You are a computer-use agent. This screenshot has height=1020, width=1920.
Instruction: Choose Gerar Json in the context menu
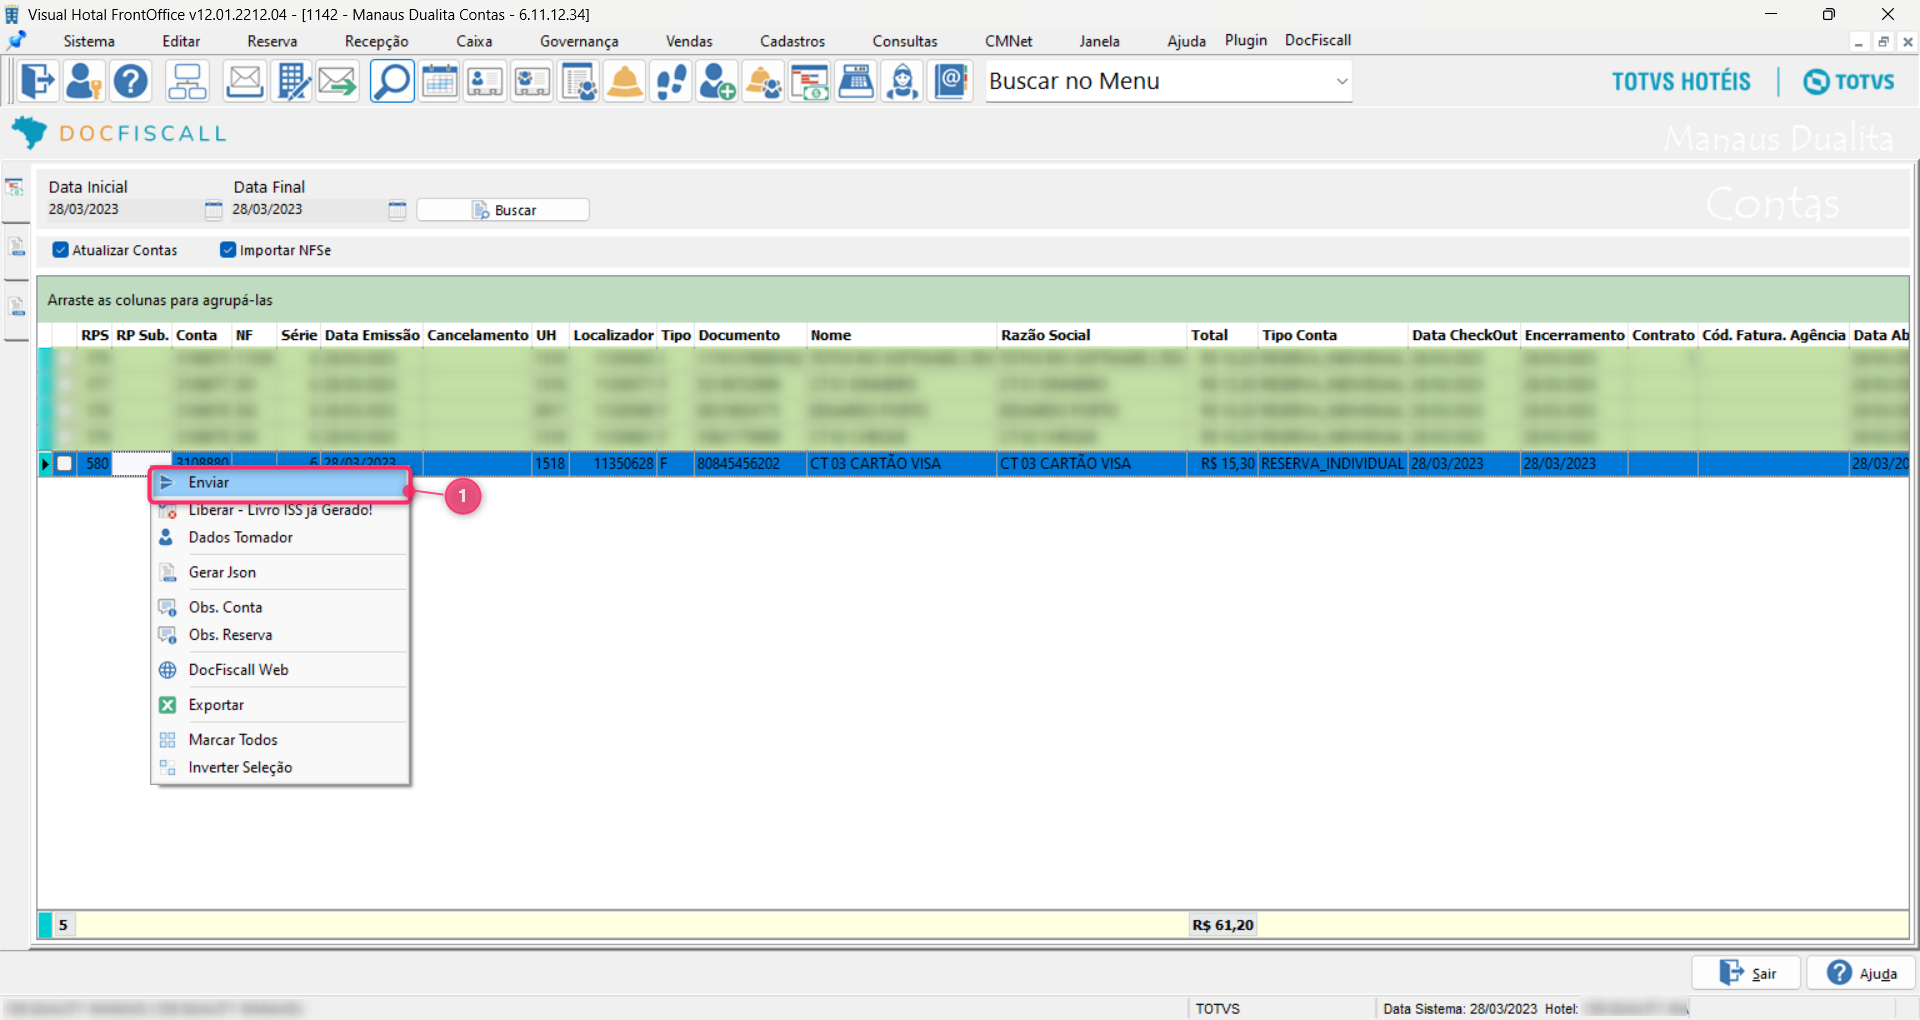(281, 573)
